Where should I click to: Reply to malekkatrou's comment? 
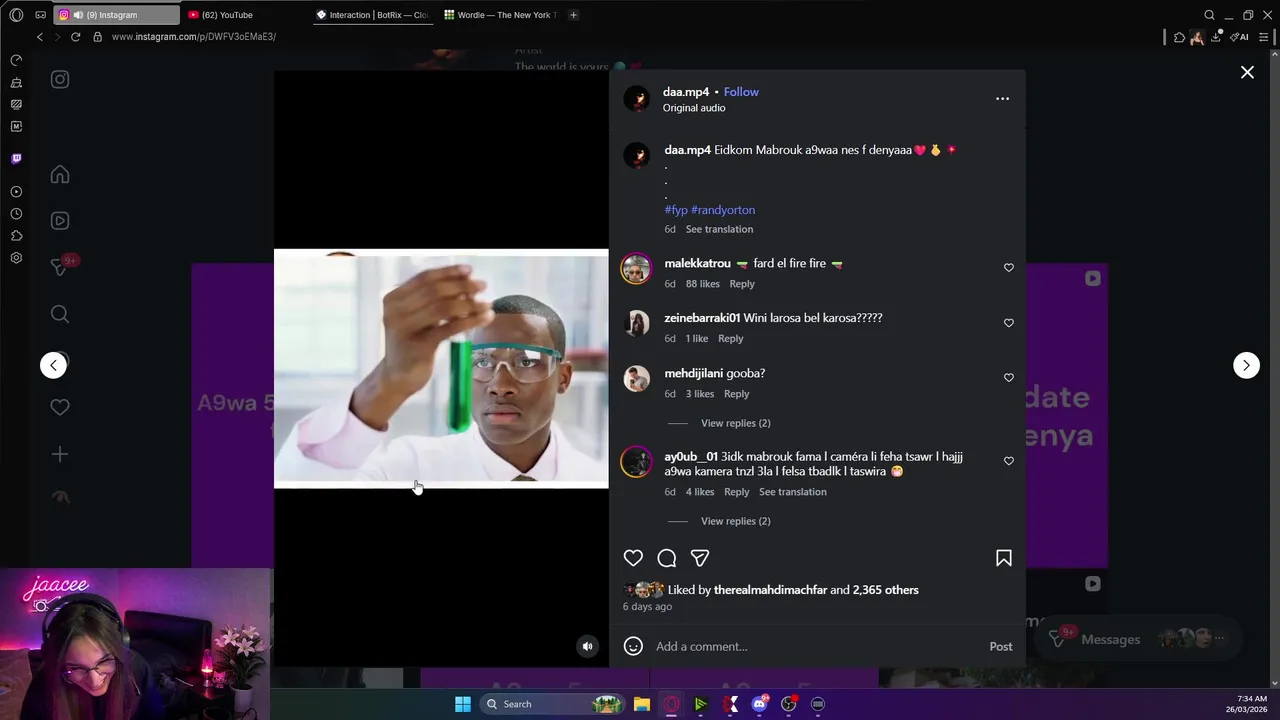click(742, 284)
